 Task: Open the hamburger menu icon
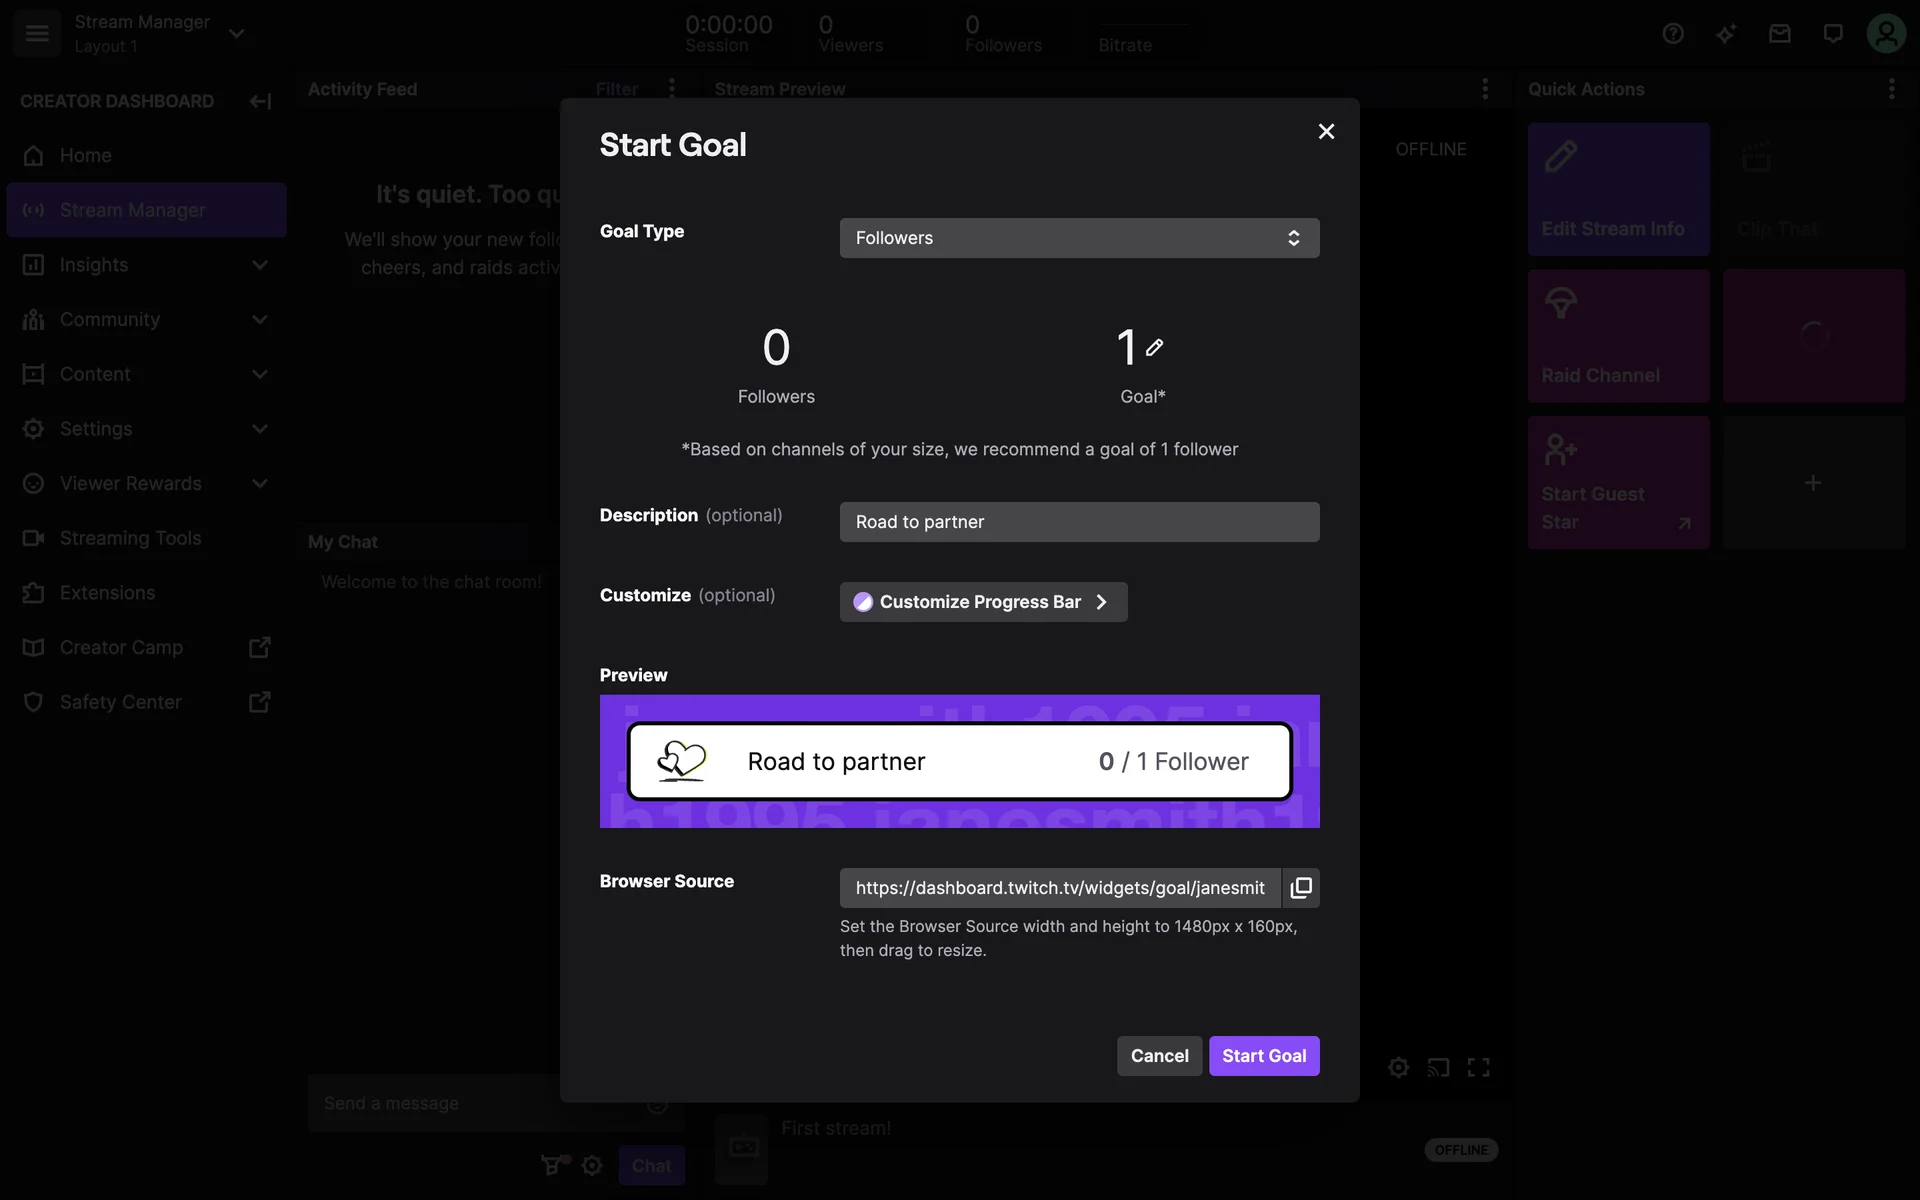coord(37,33)
